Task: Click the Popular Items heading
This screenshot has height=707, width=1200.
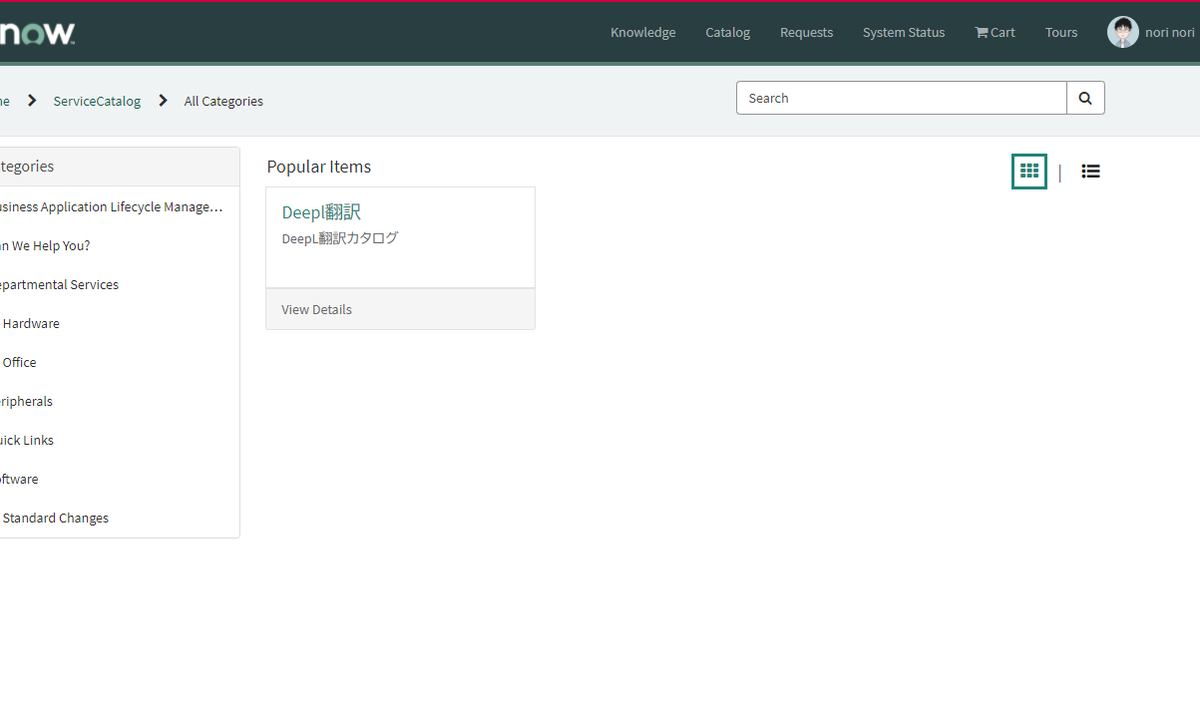Action: [319, 167]
